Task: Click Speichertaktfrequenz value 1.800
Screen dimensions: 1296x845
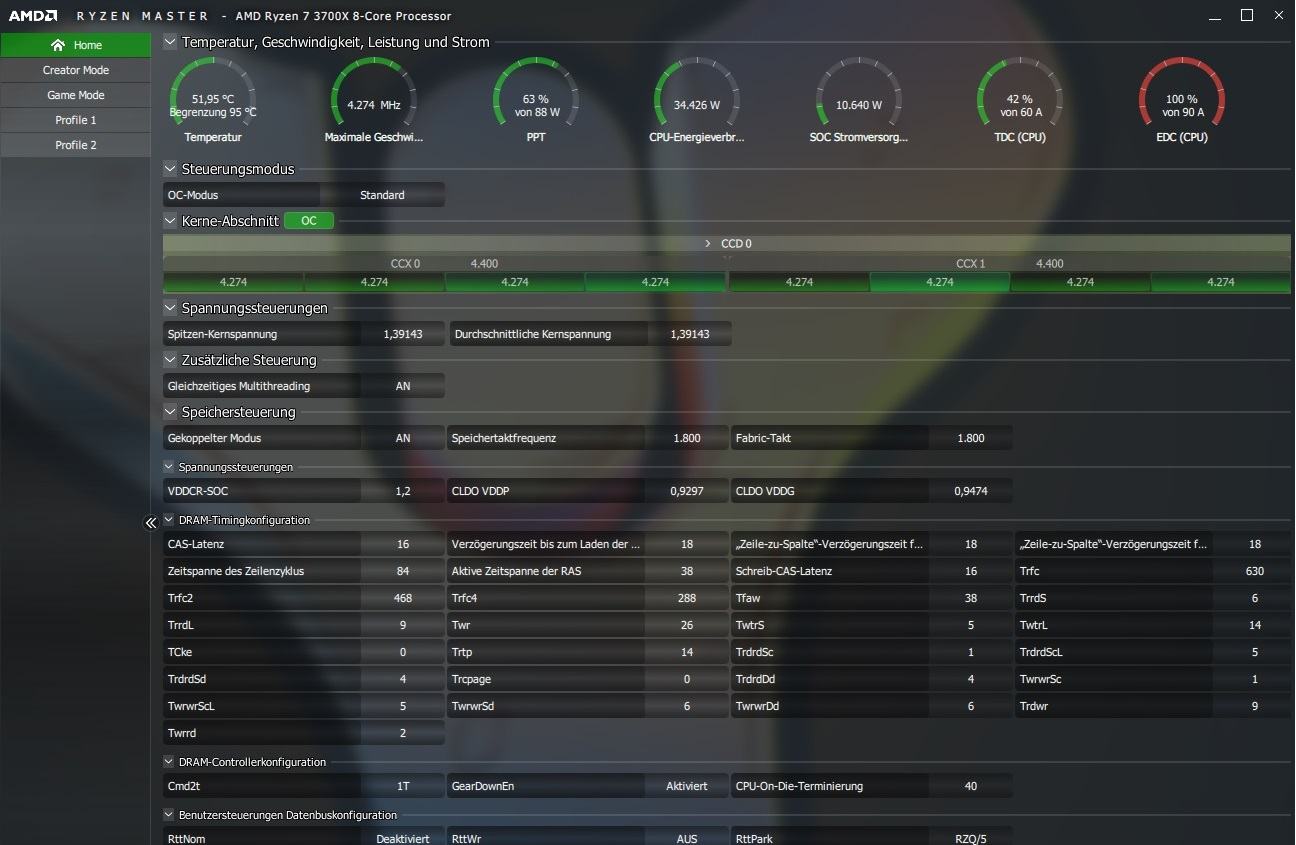Action: [x=687, y=438]
